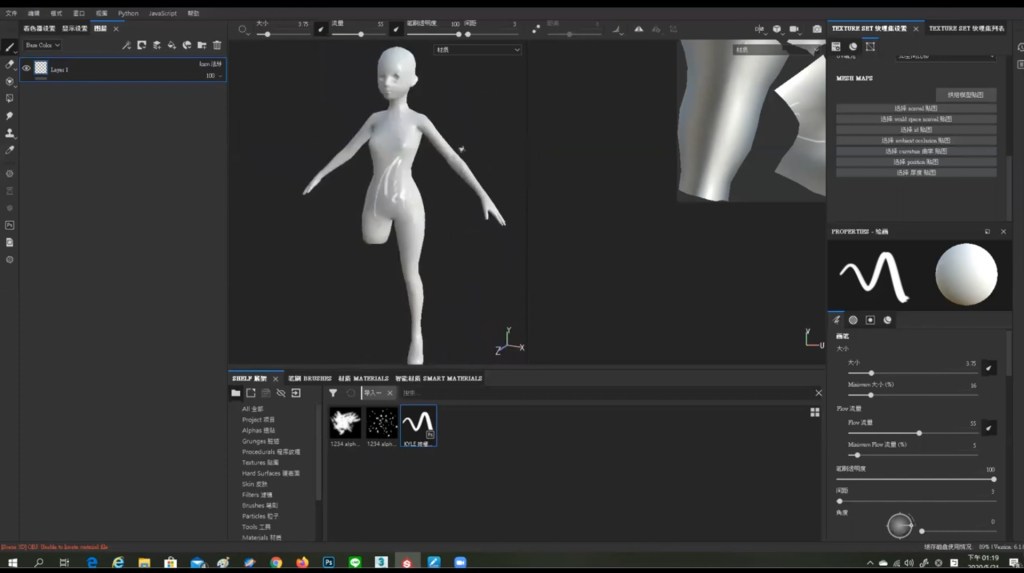Click the camera screenshot icon above viewport
1024x573 pixels.
pyautogui.click(x=817, y=29)
